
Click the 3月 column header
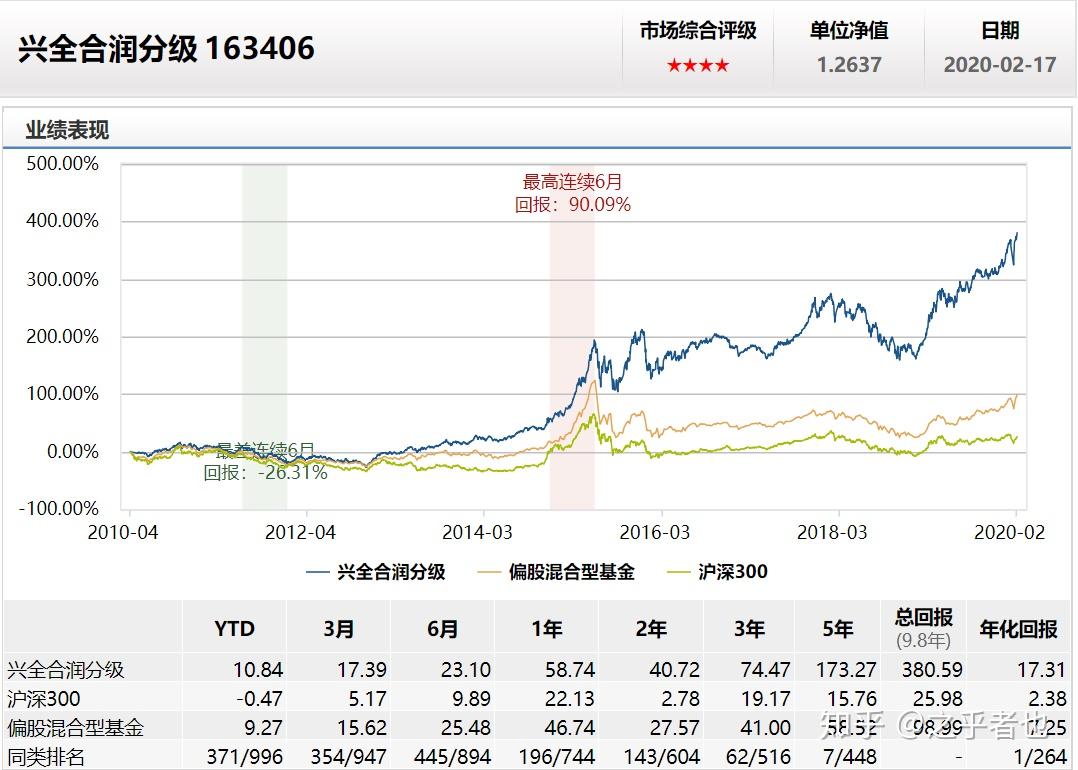pyautogui.click(x=338, y=629)
